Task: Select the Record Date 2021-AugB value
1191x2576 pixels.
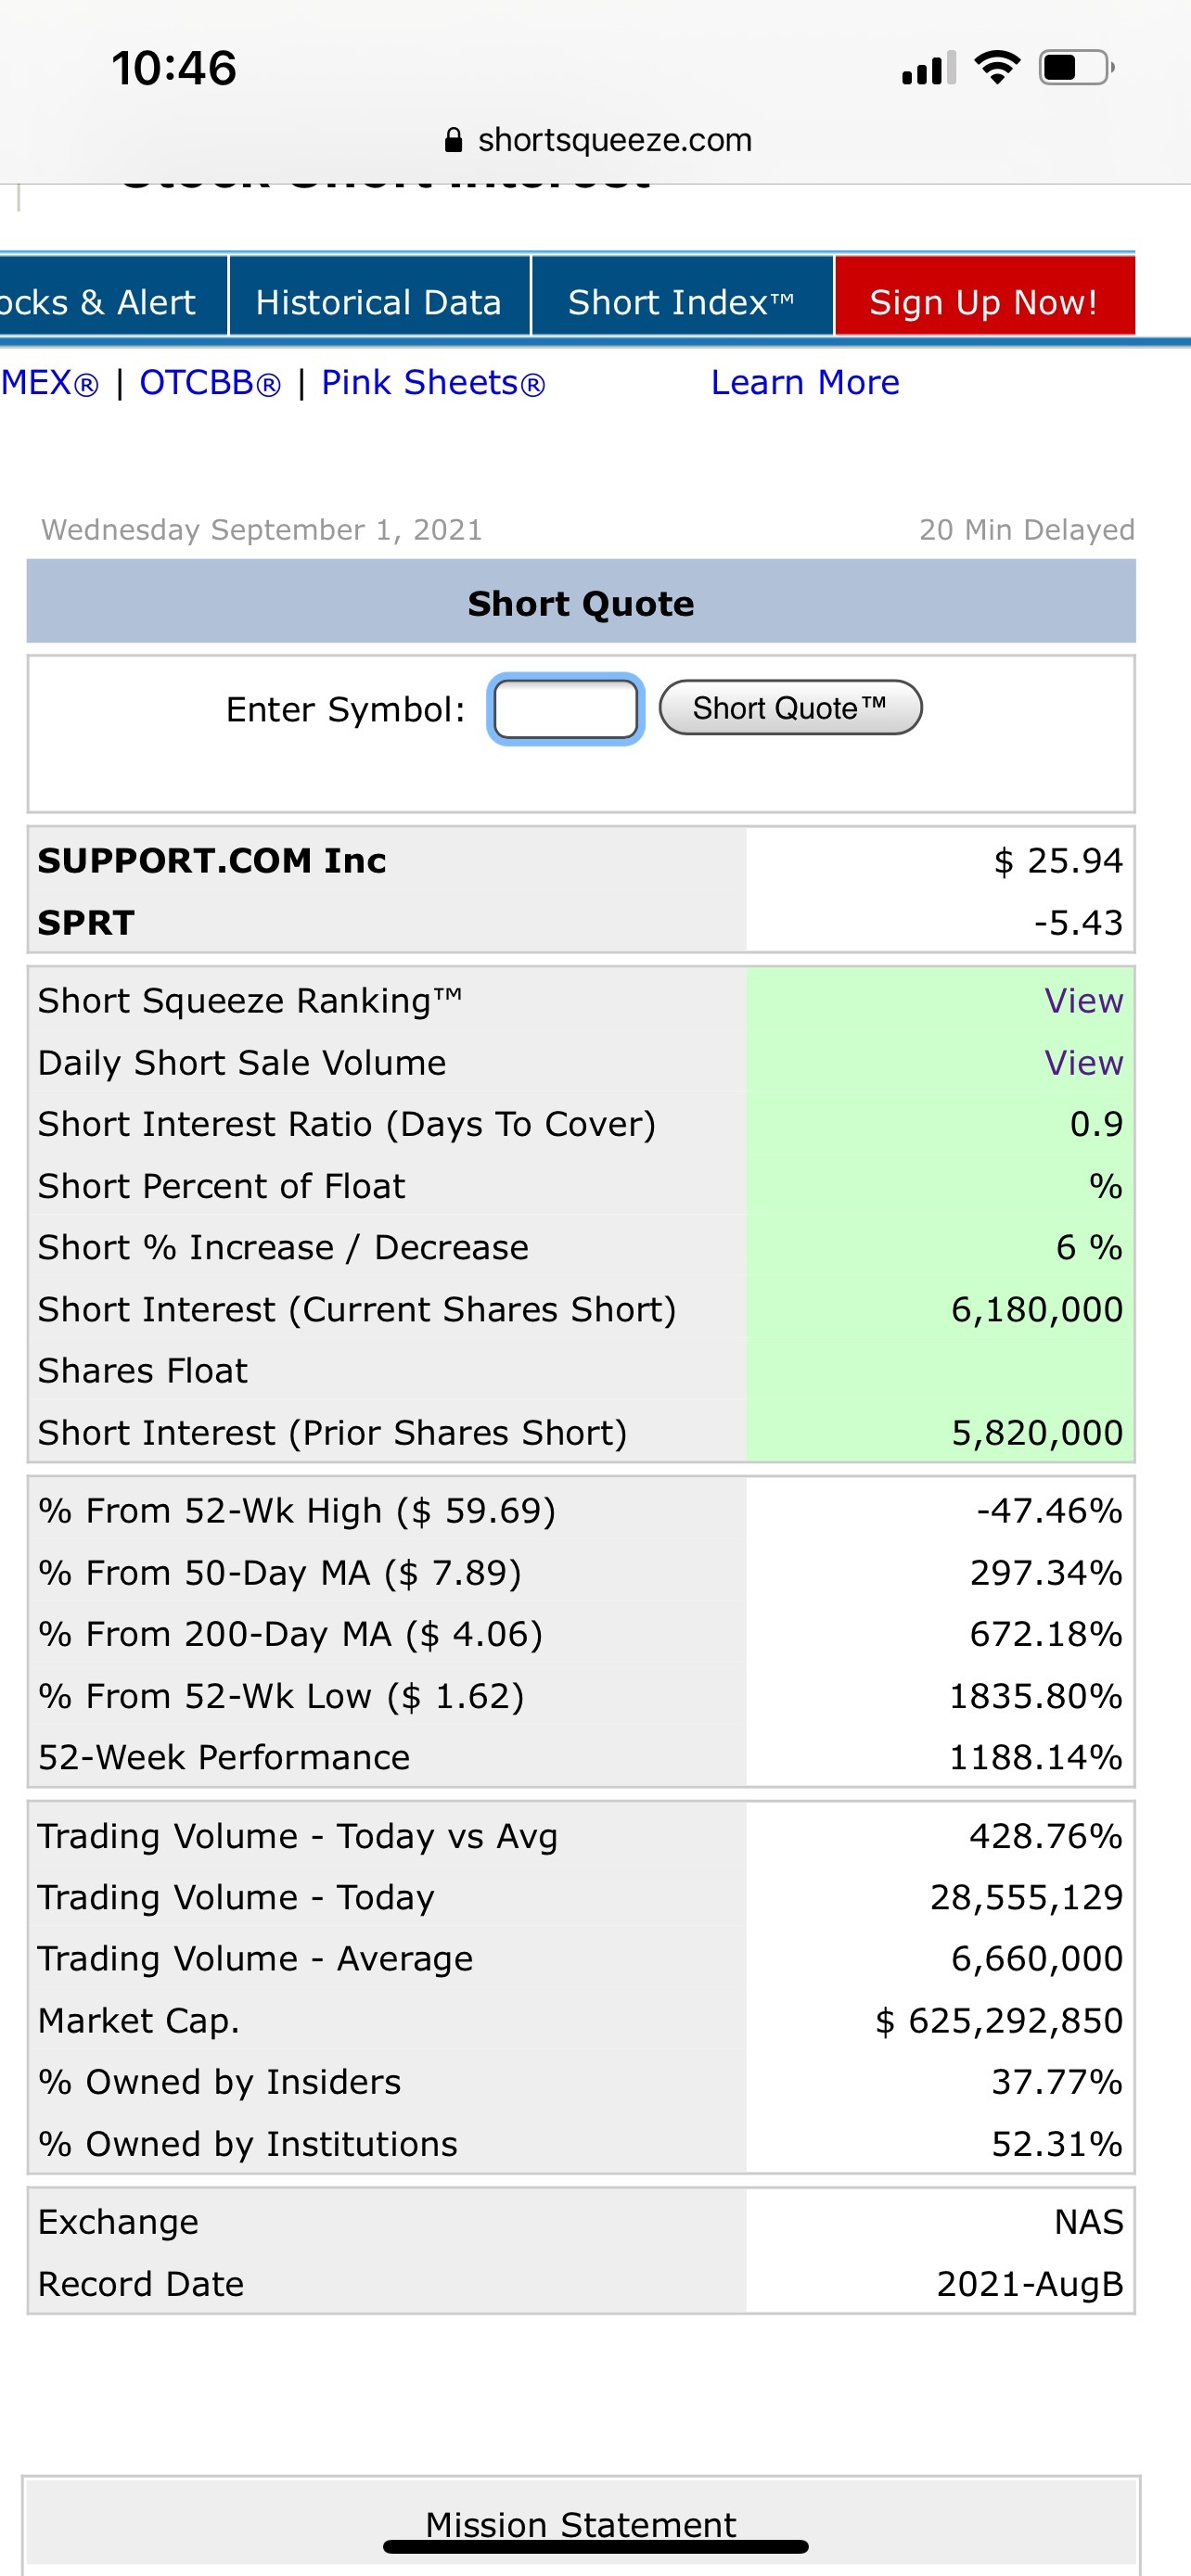Action: tap(1030, 2285)
